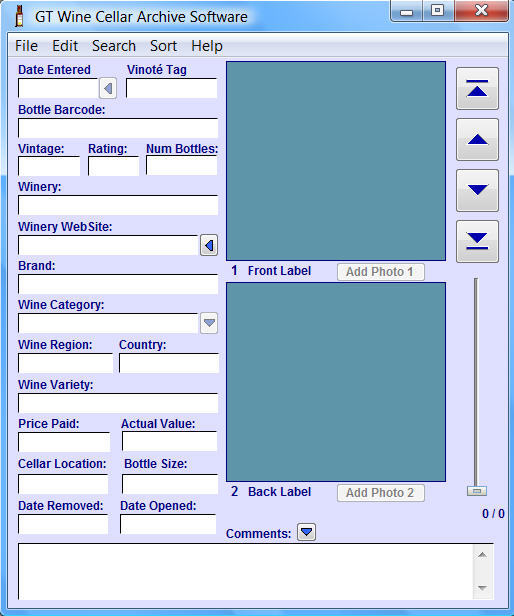Click the Back Label caption text
Viewport: 514px width, 616px height.
(x=279, y=492)
